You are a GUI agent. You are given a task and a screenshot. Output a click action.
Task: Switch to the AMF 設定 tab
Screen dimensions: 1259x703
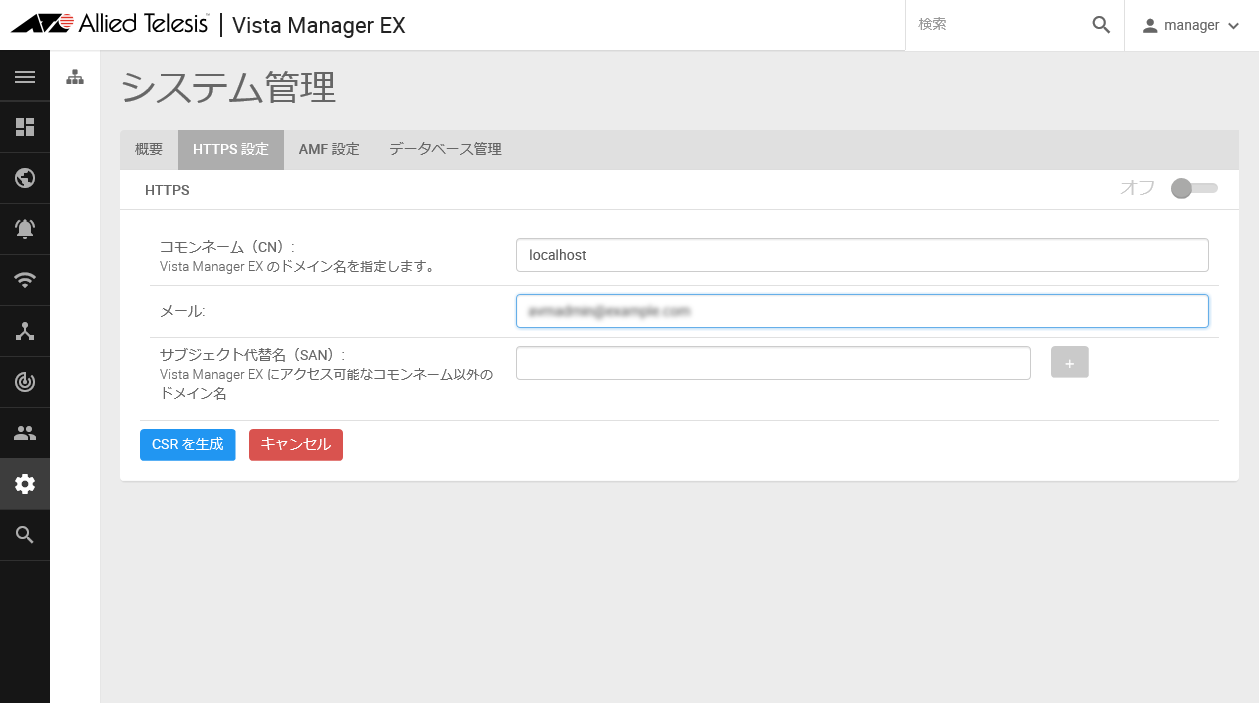coord(329,150)
